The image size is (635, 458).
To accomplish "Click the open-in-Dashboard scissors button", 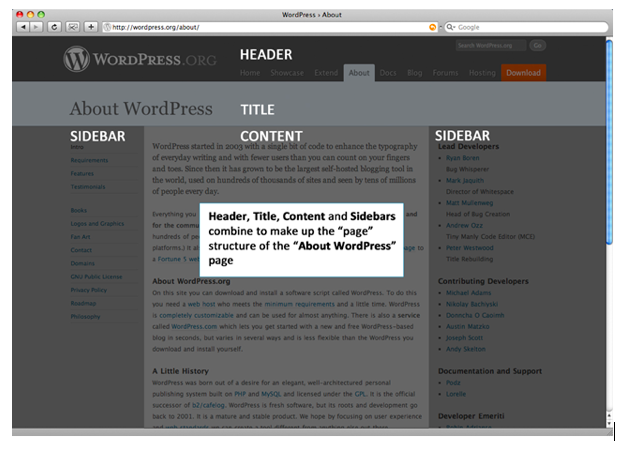I will pos(72,27).
